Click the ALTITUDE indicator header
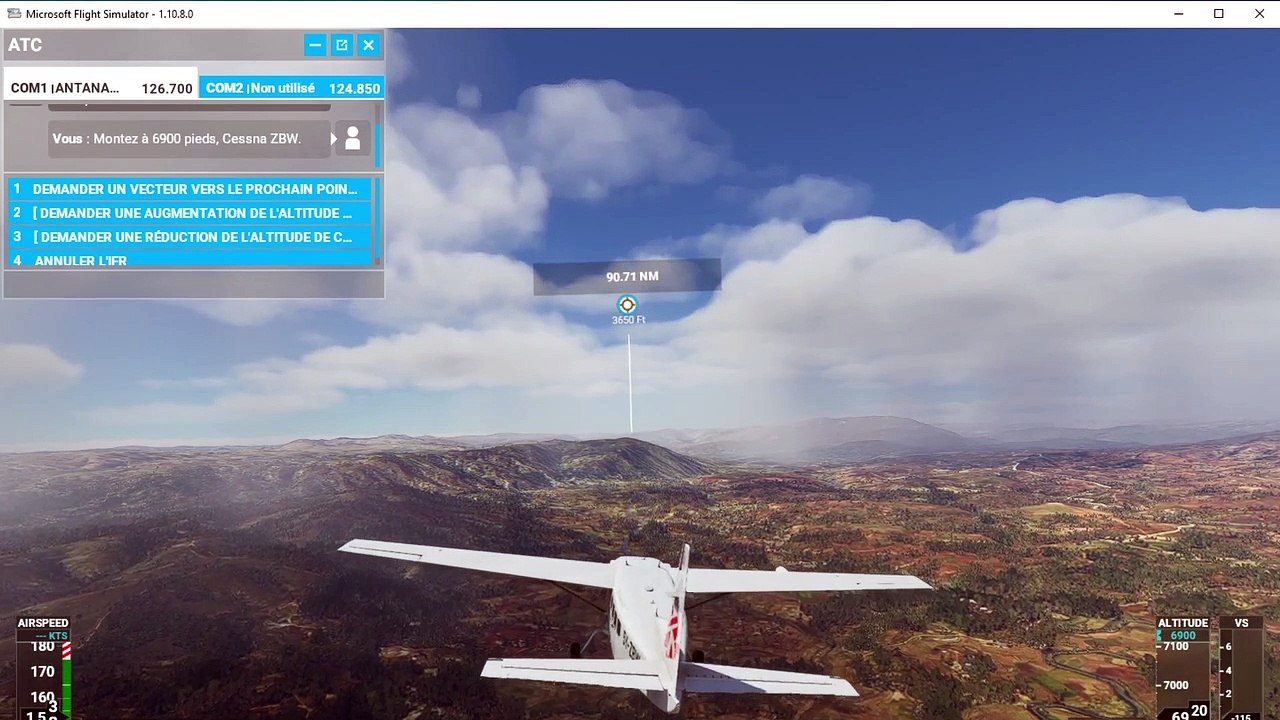Viewport: 1280px width, 720px height. [x=1183, y=623]
